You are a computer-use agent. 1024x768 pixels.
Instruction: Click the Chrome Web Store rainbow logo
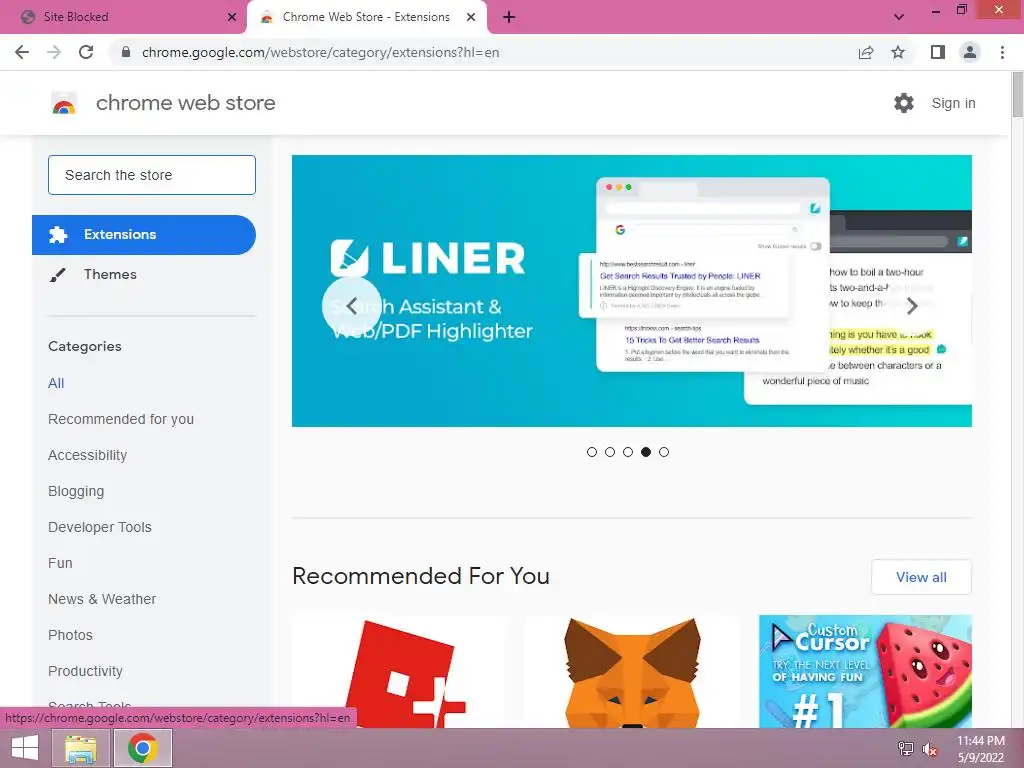64,103
